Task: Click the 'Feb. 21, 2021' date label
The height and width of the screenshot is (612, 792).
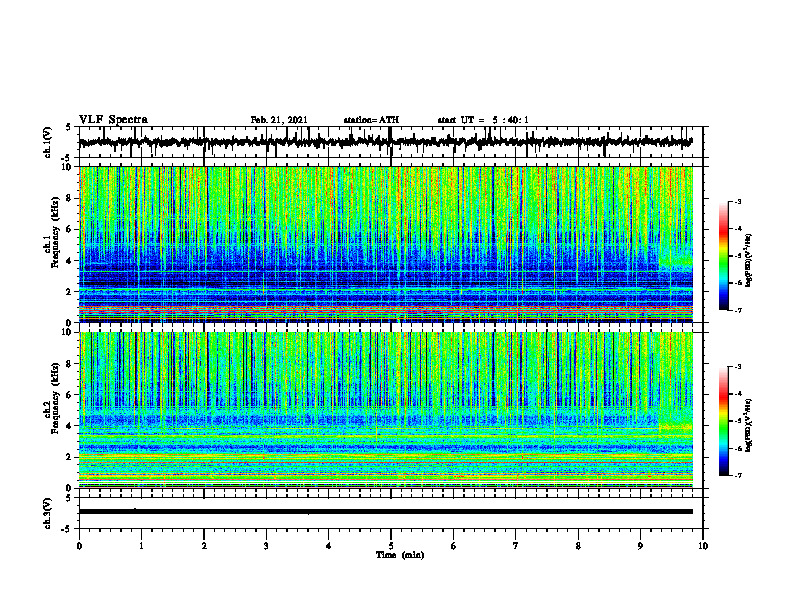Action: click(x=279, y=120)
